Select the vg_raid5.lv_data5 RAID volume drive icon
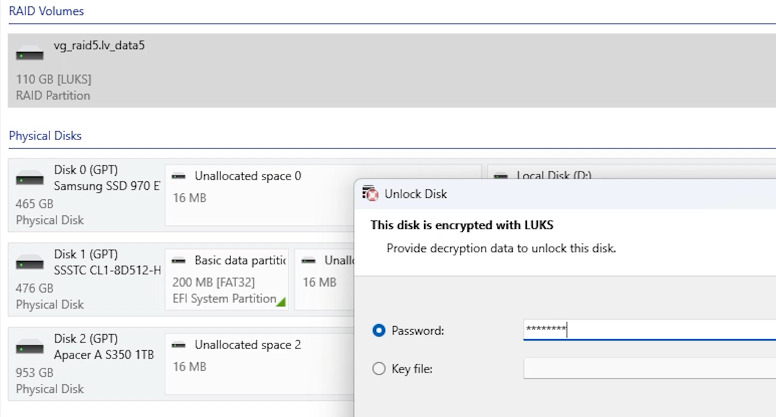Screen dimensions: 776x417 (30, 53)
